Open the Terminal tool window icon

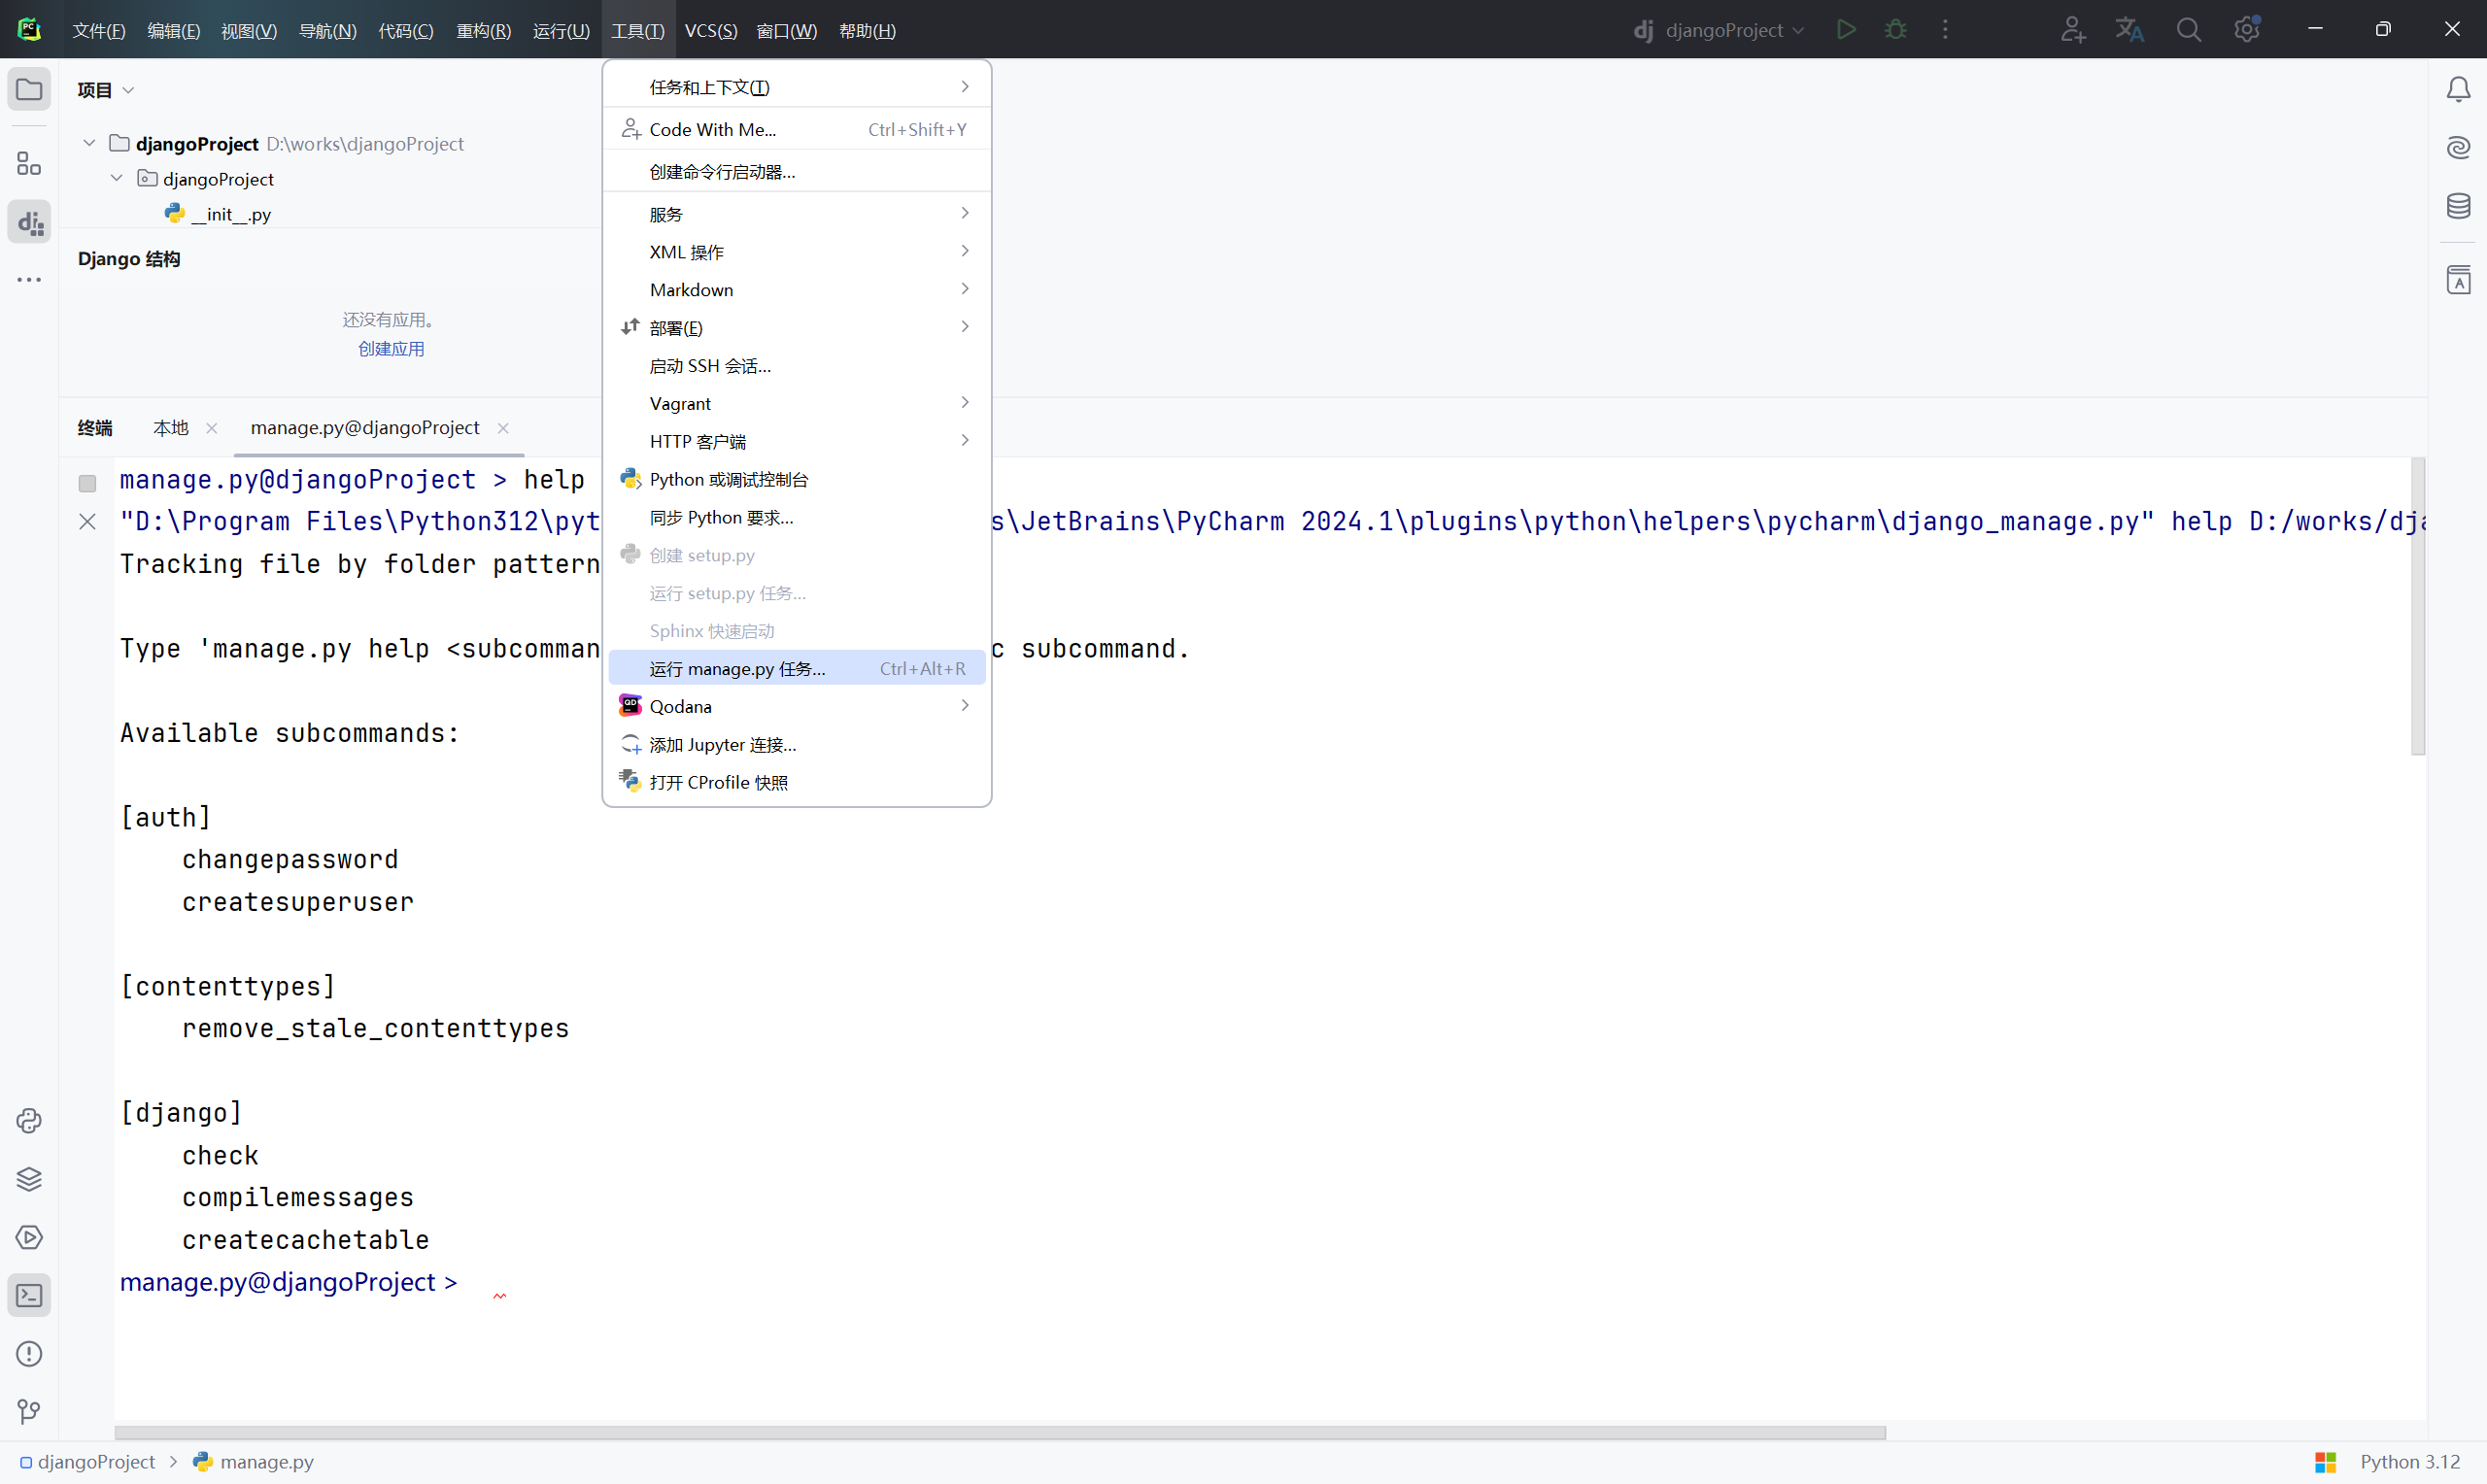point(29,1296)
